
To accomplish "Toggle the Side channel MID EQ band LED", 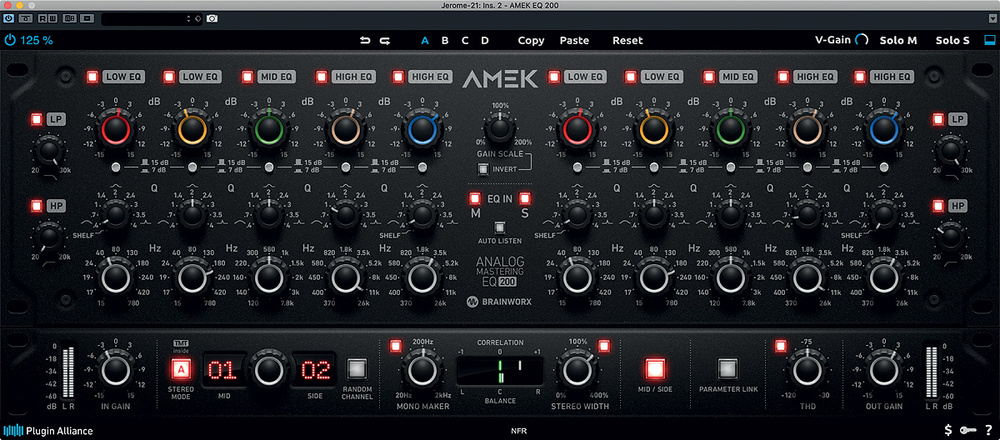I will 709,77.
